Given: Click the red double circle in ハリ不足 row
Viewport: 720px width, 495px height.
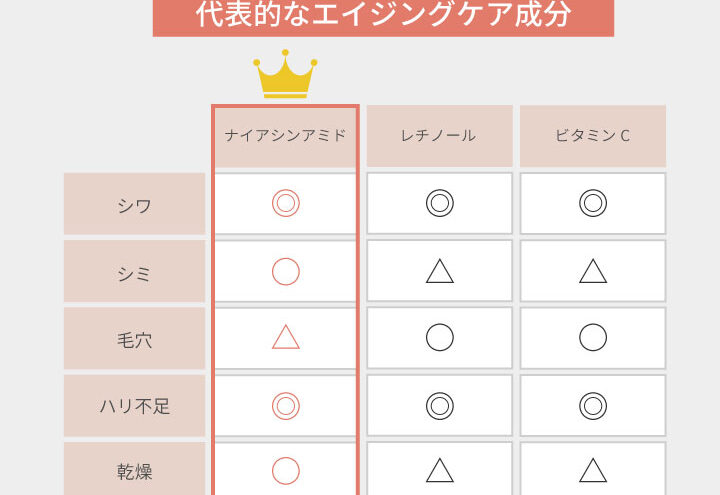Looking at the screenshot, I should pyautogui.click(x=286, y=405).
